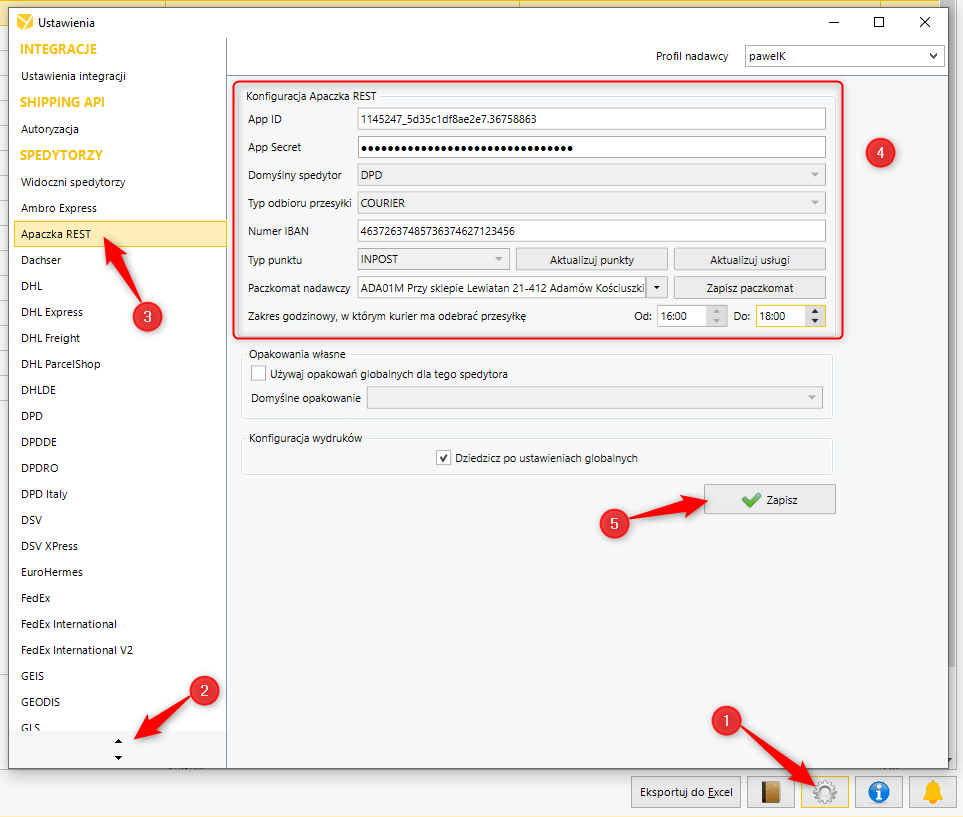
Task: Open Paczkomat nadawczy dropdown arrow
Action: click(x=657, y=288)
